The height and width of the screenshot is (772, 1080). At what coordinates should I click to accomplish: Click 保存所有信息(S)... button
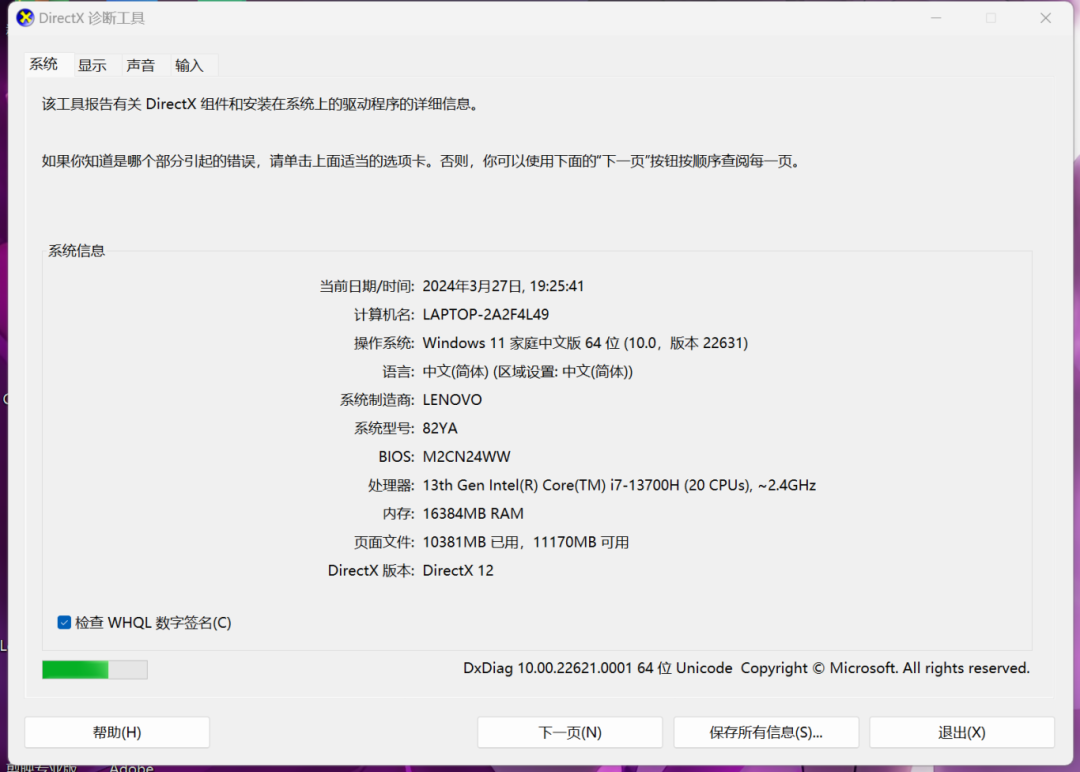[x=766, y=732]
